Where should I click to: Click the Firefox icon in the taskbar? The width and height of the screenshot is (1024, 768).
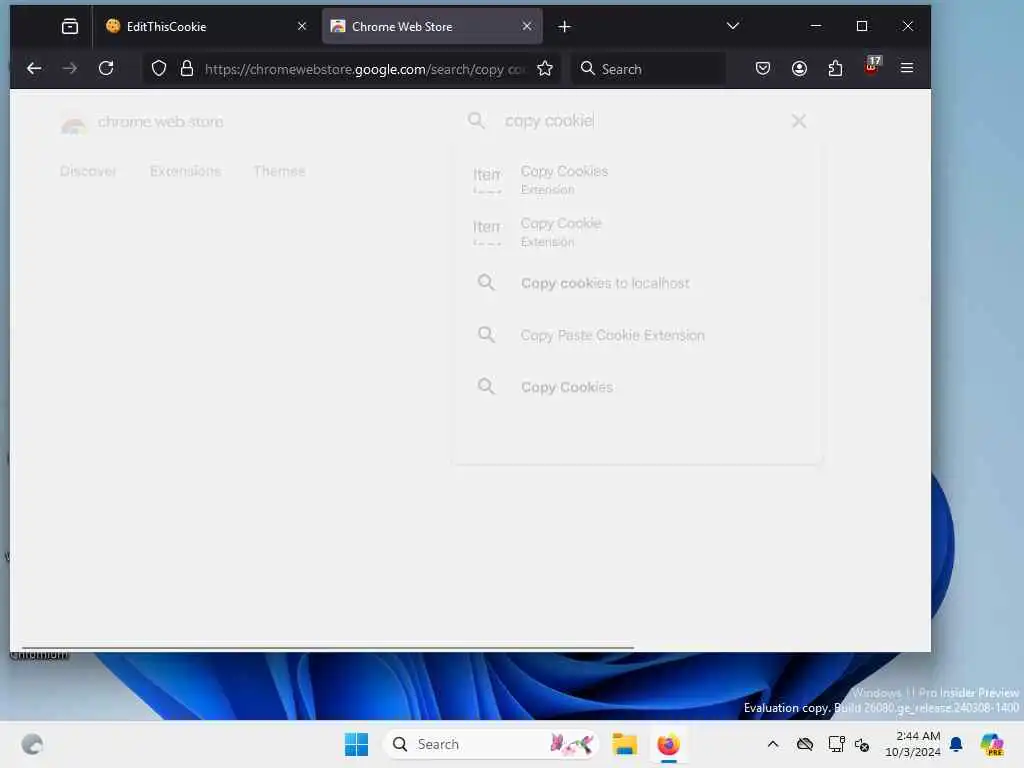point(668,744)
